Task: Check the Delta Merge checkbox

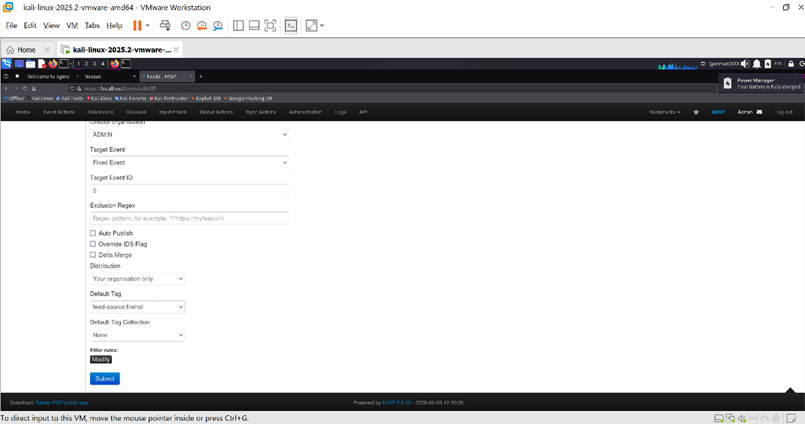Action: [x=93, y=255]
